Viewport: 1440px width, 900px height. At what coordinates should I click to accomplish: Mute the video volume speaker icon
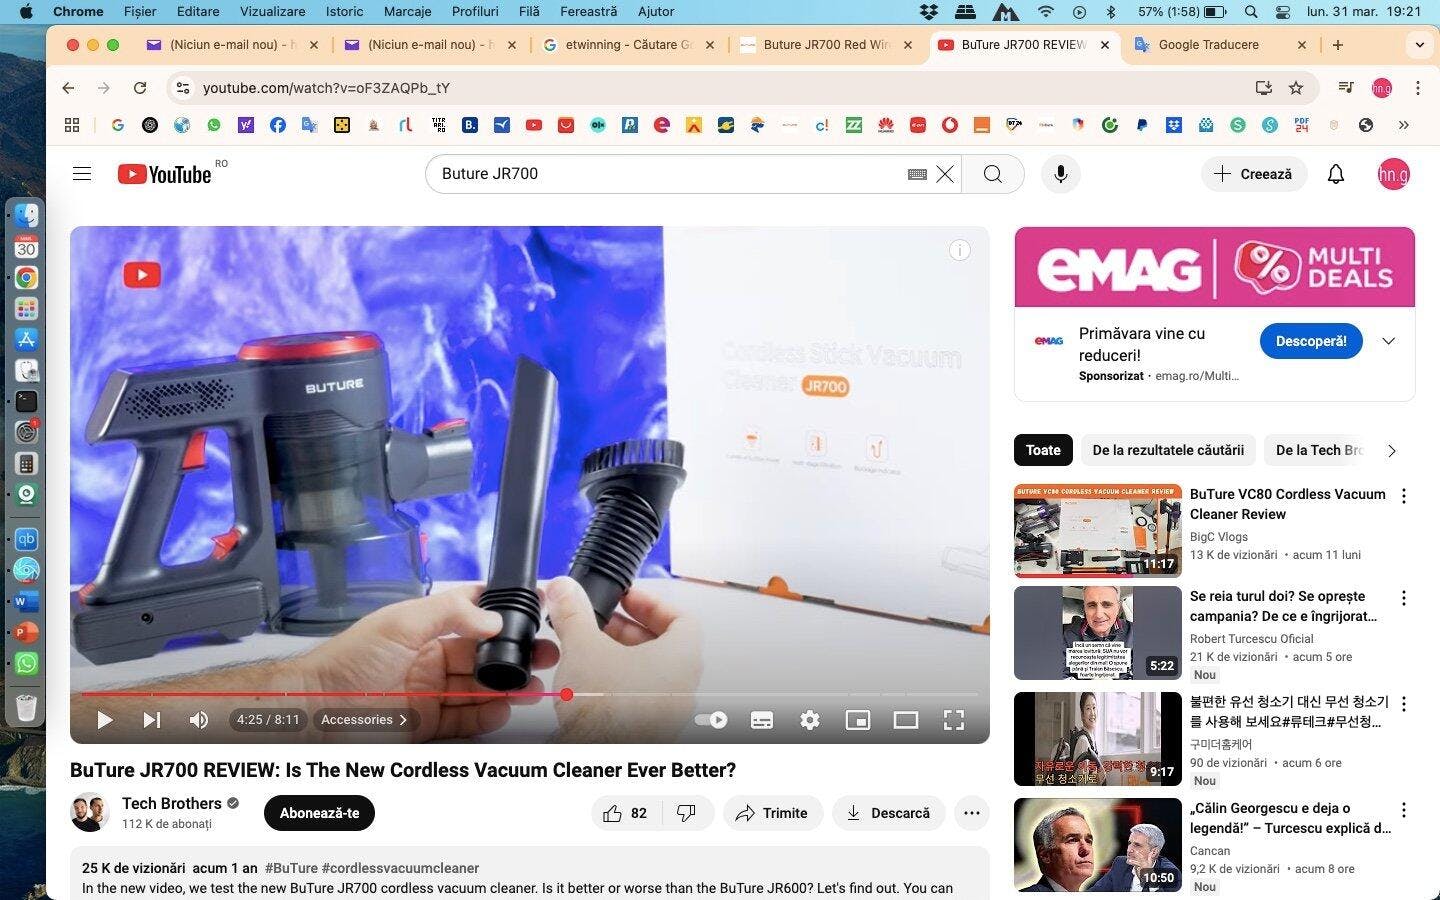(x=199, y=720)
